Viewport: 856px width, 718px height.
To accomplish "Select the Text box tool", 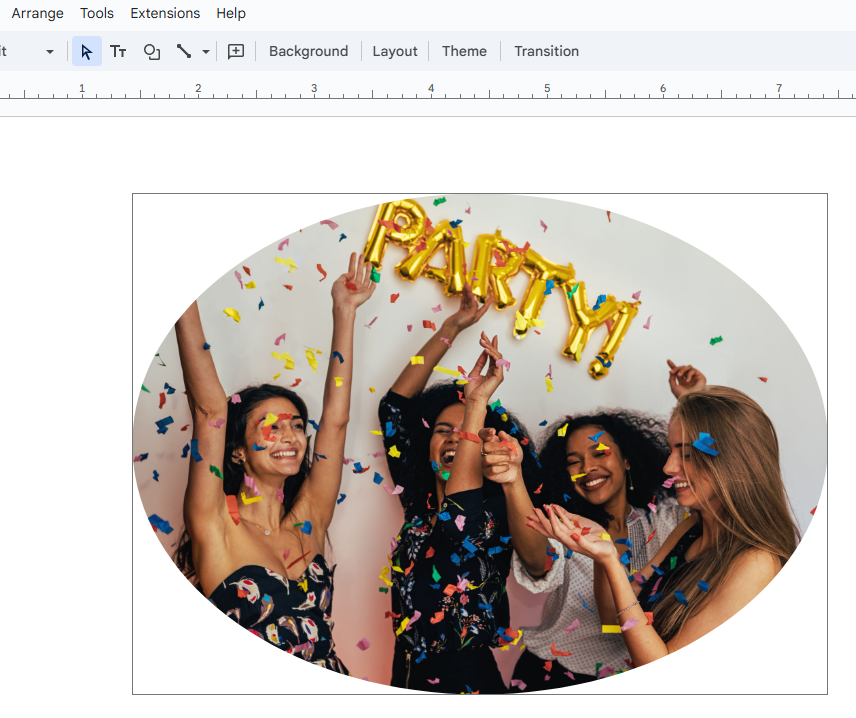I will [x=118, y=52].
